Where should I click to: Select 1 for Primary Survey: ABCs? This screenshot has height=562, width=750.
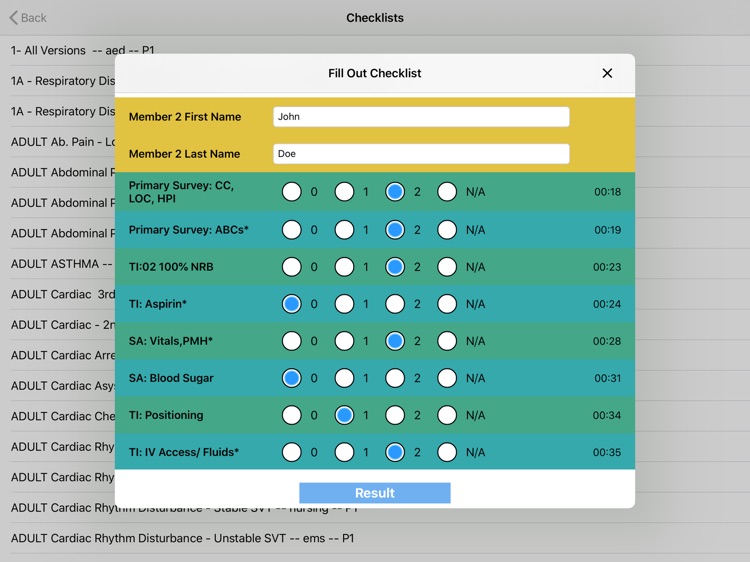point(344,230)
